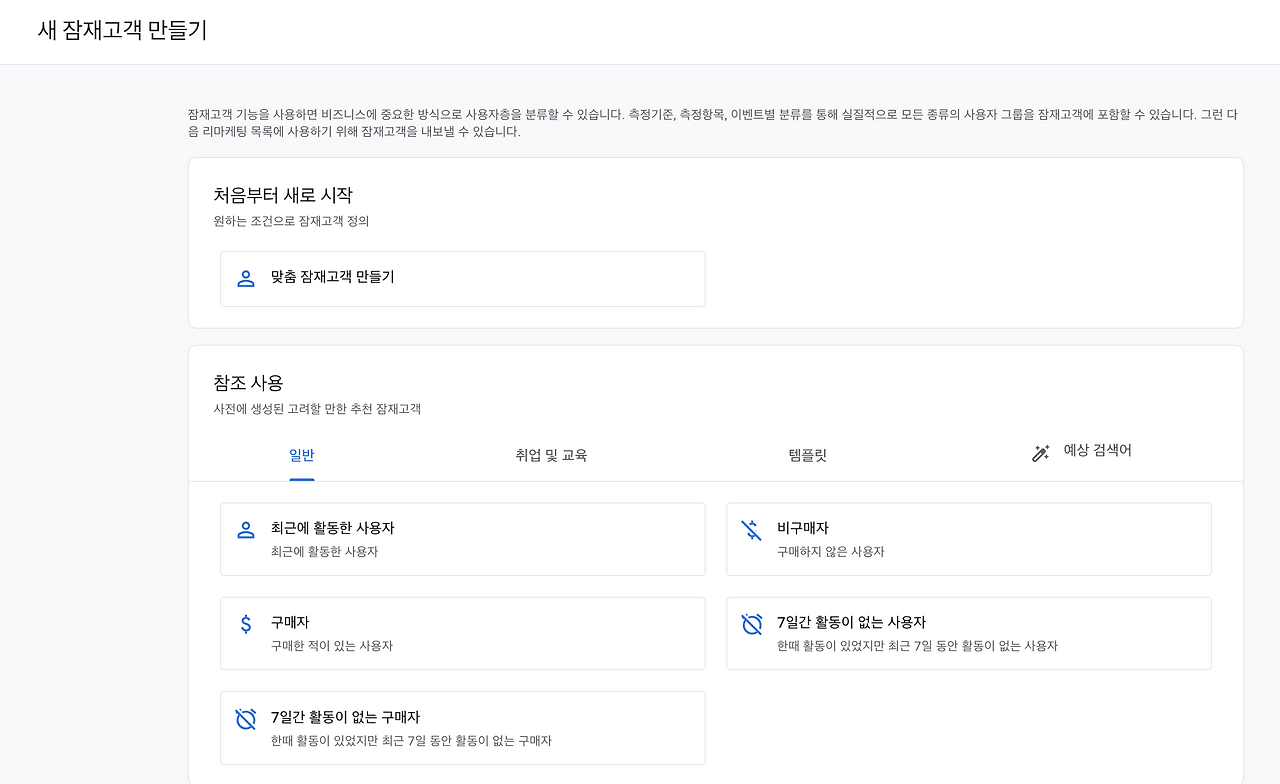Image resolution: width=1280 pixels, height=784 pixels.
Task: Select 맞춤 잠재고객 만들기 to start from scratch
Action: pyautogui.click(x=462, y=278)
